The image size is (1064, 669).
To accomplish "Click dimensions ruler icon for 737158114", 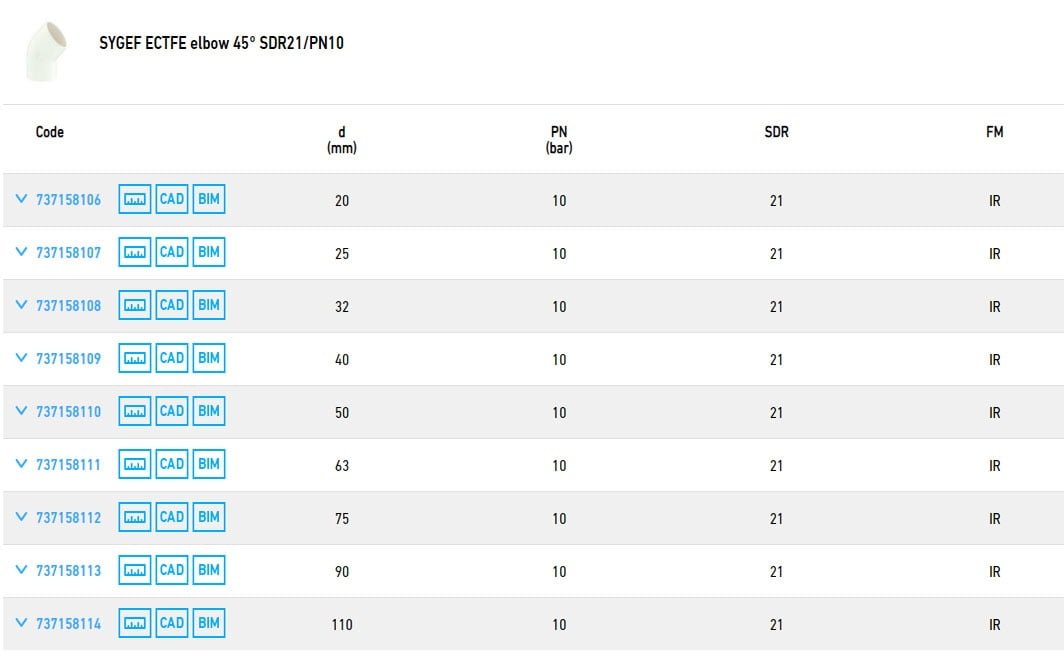I will 135,623.
